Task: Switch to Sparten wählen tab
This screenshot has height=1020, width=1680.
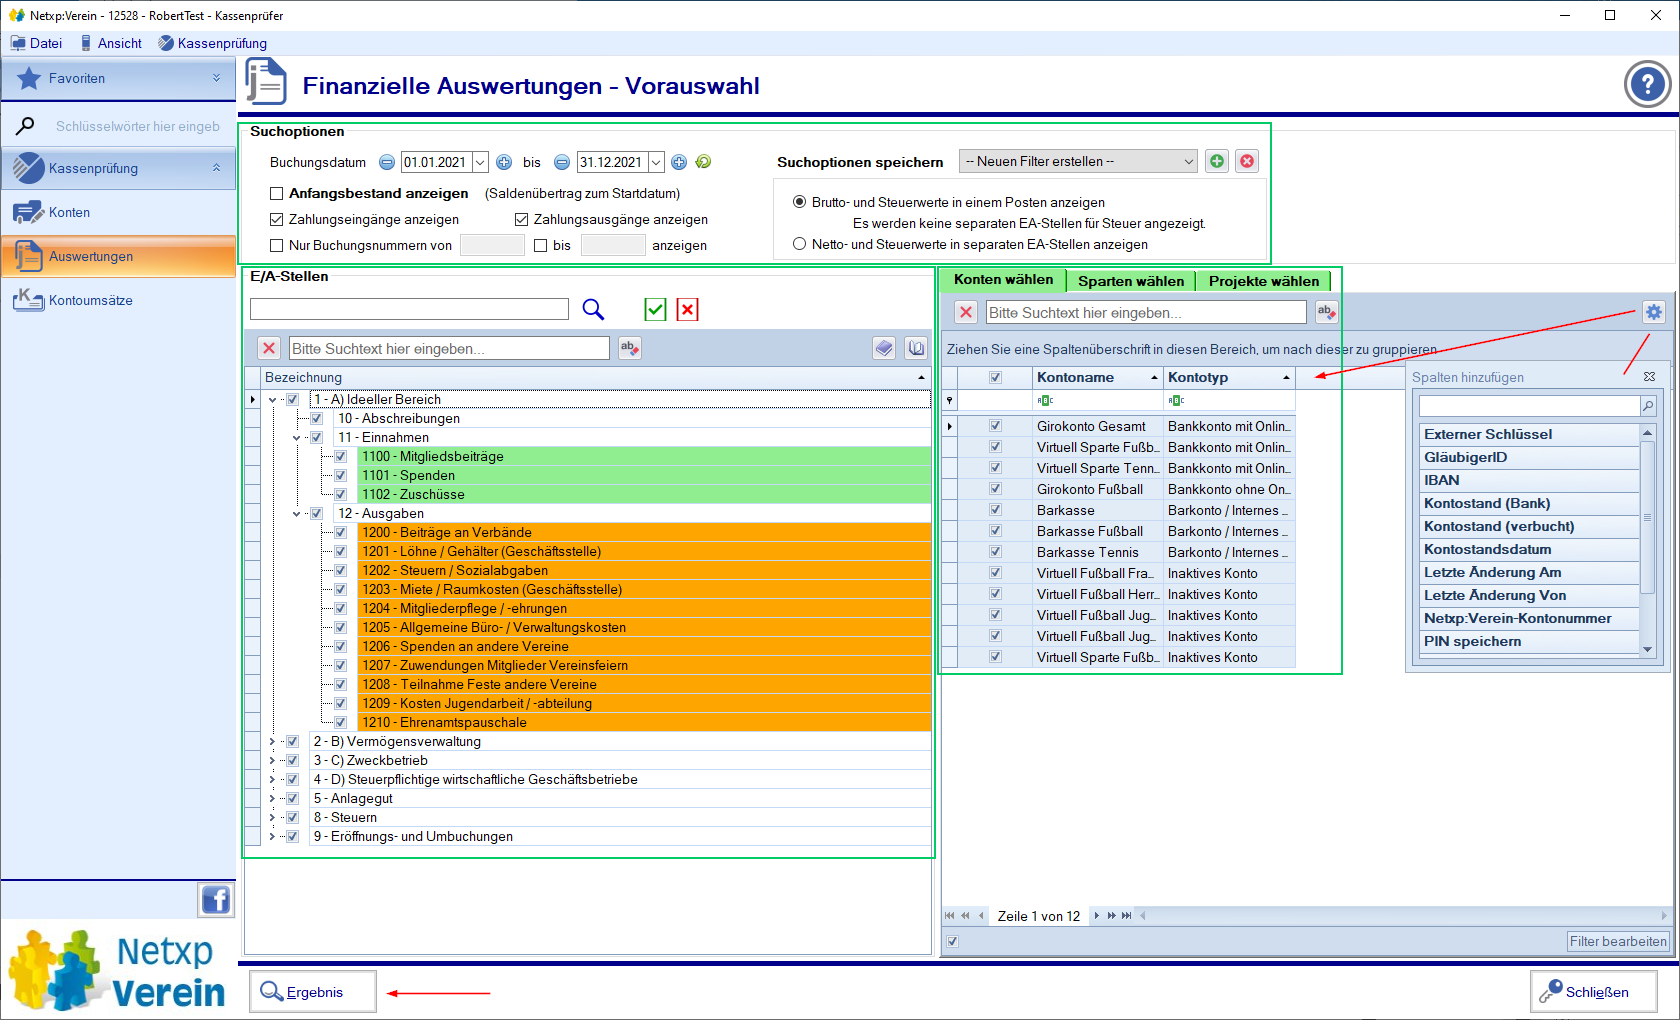Action: [x=1130, y=281]
